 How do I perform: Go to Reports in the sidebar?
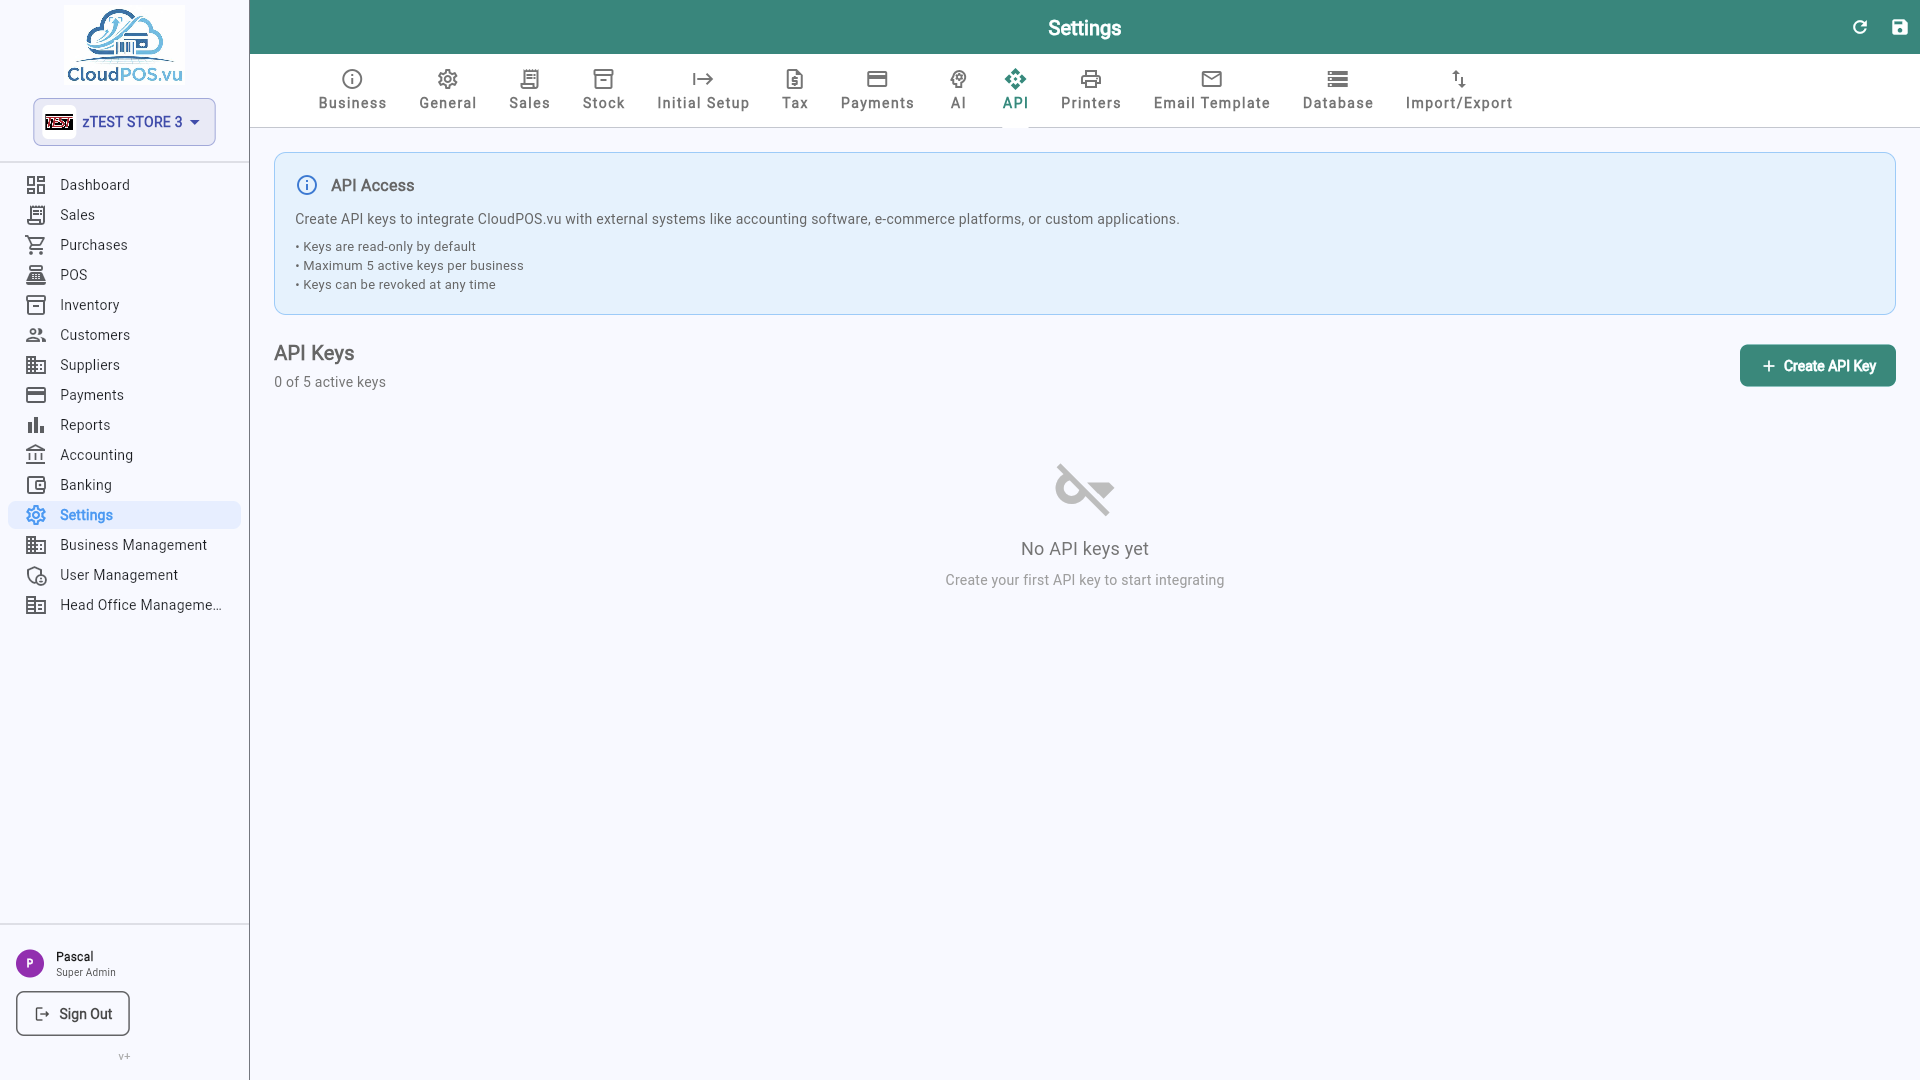(x=124, y=425)
